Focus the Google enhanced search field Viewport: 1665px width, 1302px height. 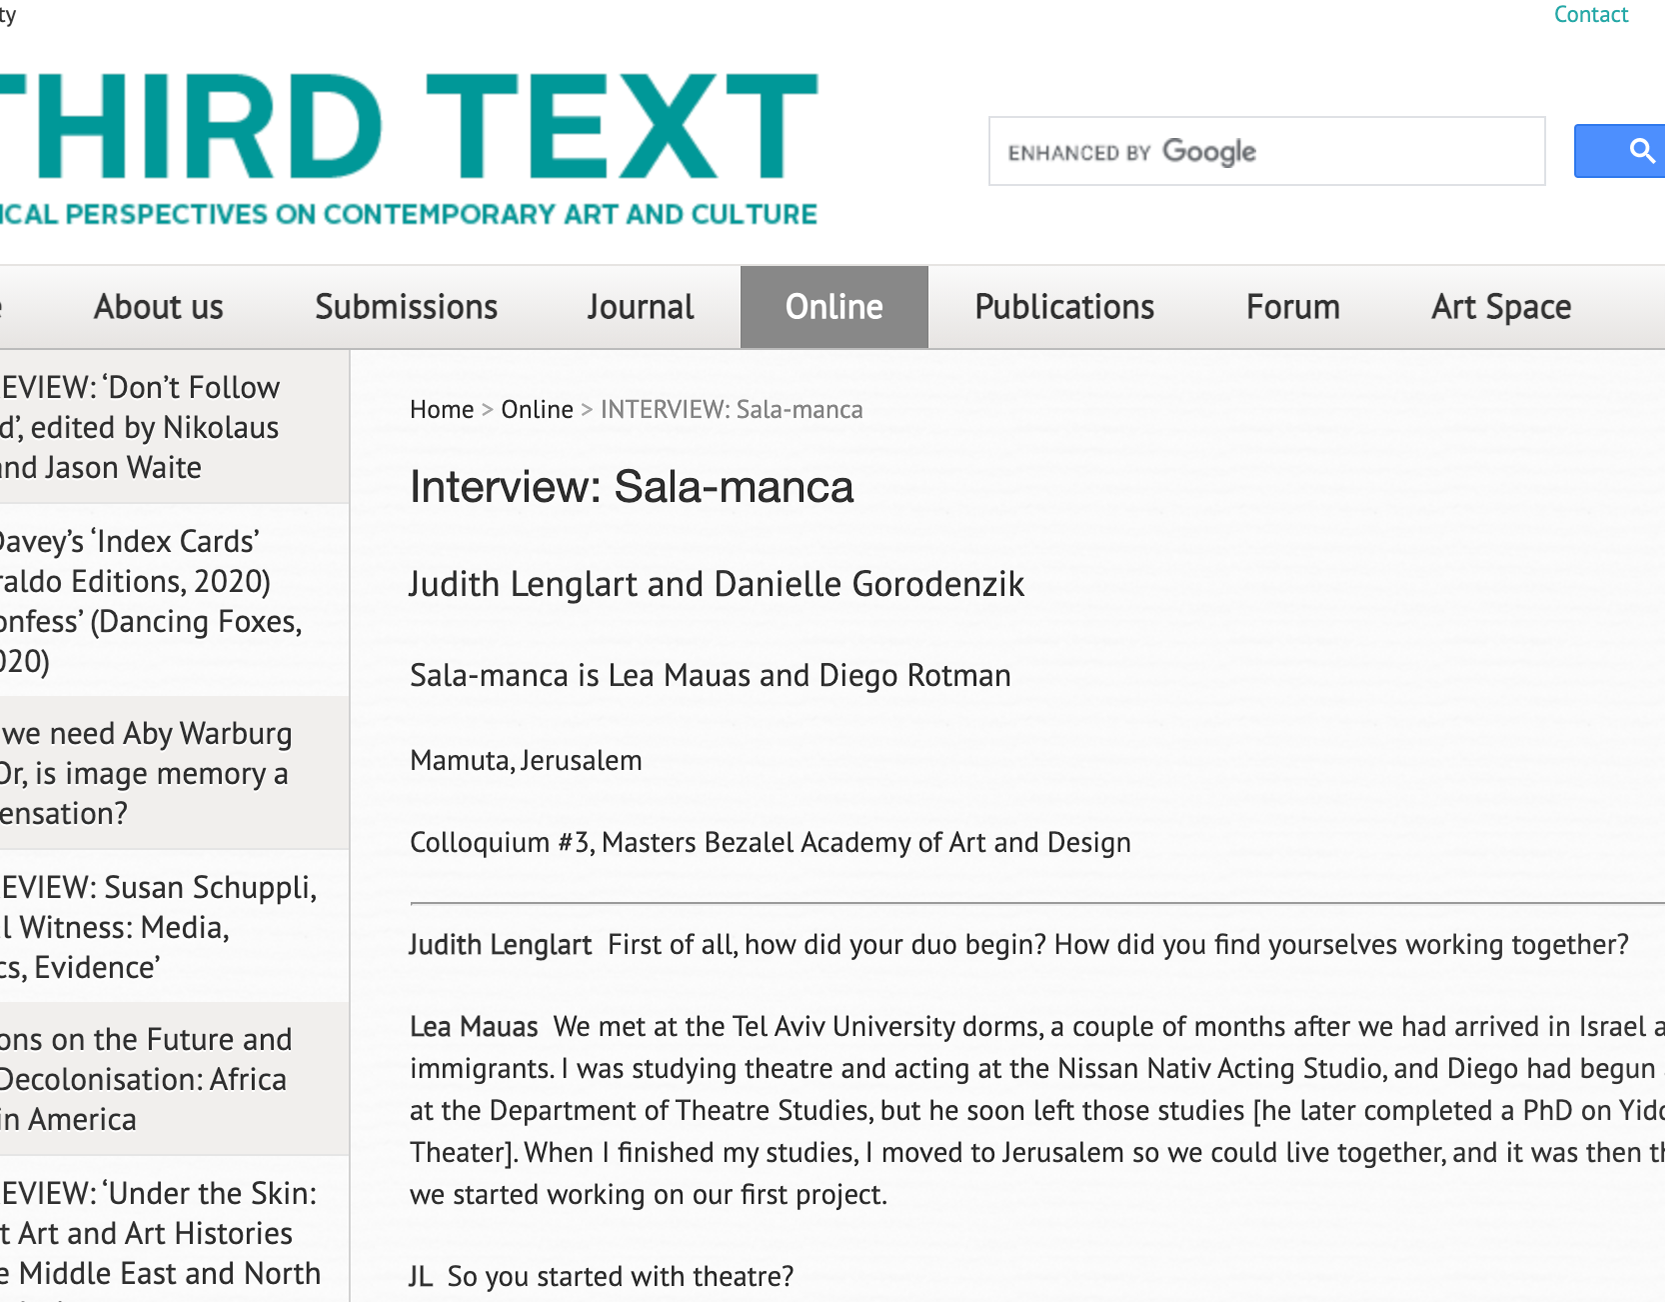click(1266, 151)
